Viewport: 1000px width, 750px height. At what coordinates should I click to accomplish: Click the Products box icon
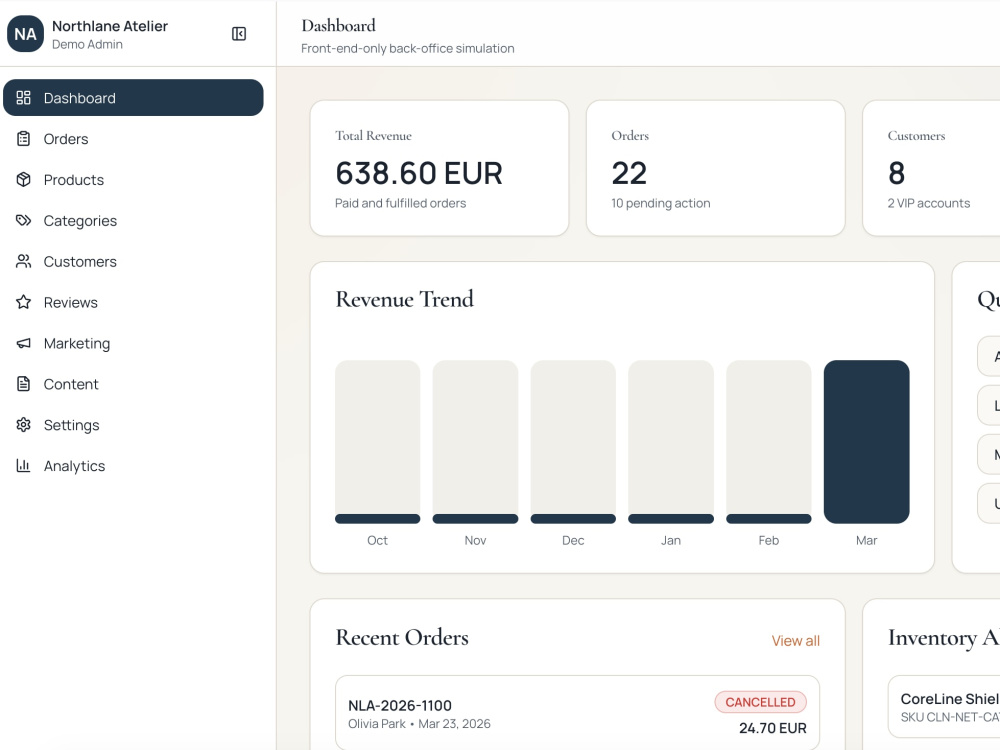tap(24, 179)
